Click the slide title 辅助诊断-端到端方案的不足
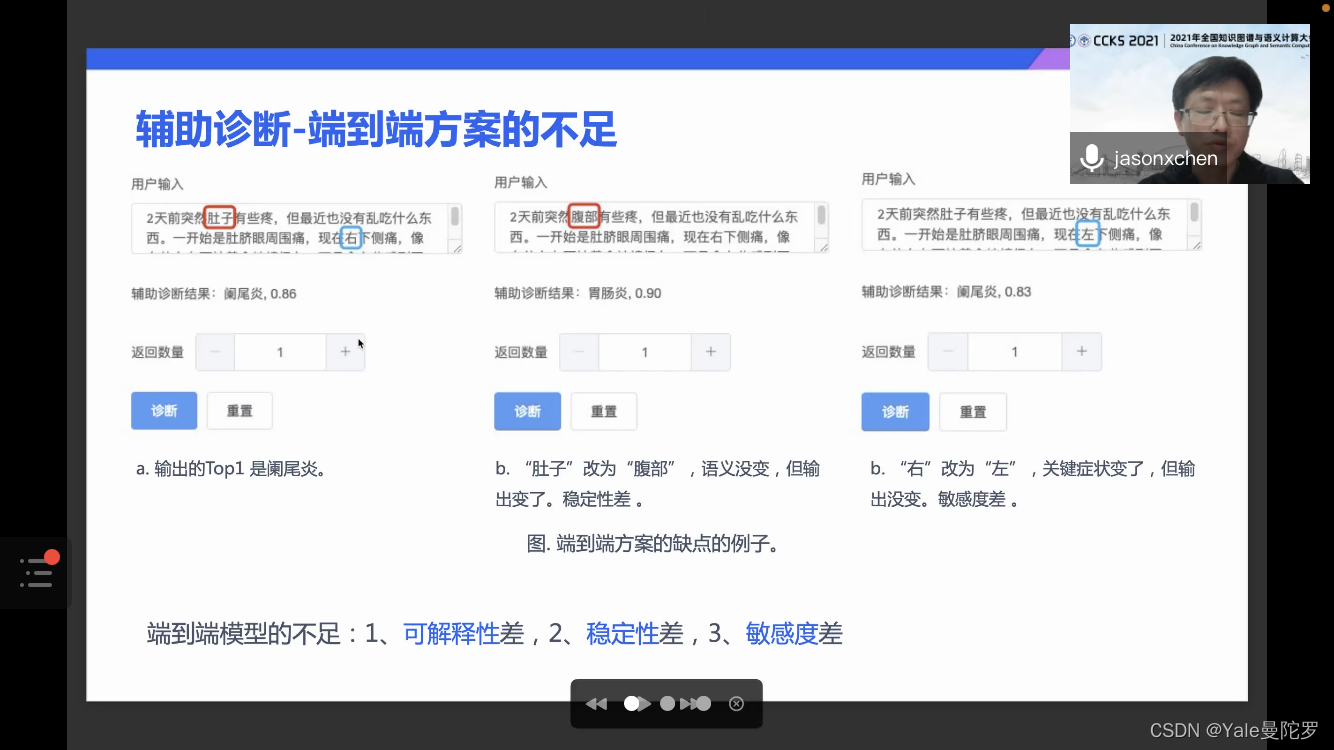The image size is (1334, 750). point(376,129)
